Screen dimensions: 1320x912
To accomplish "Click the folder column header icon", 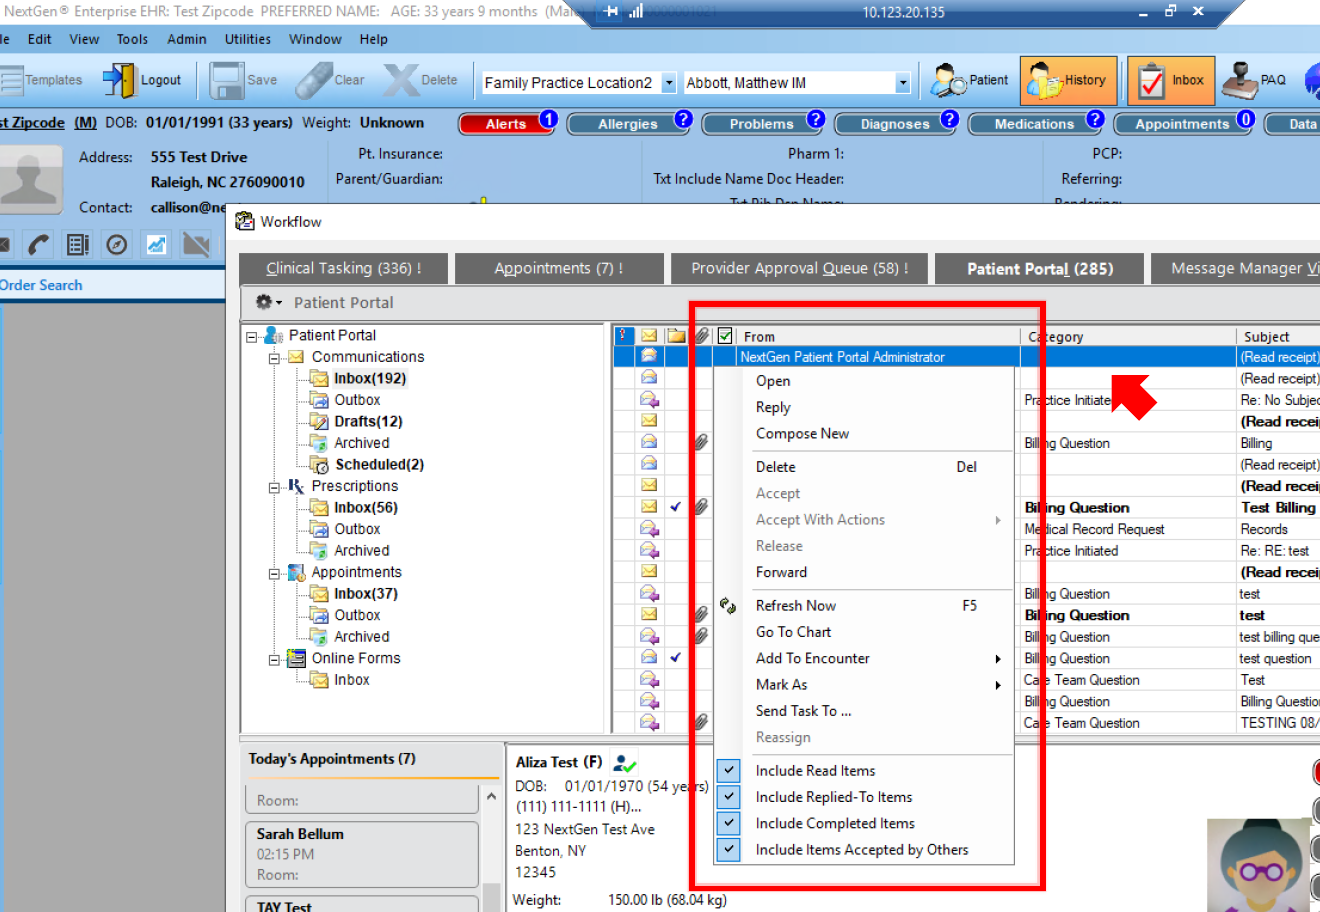I will [676, 336].
